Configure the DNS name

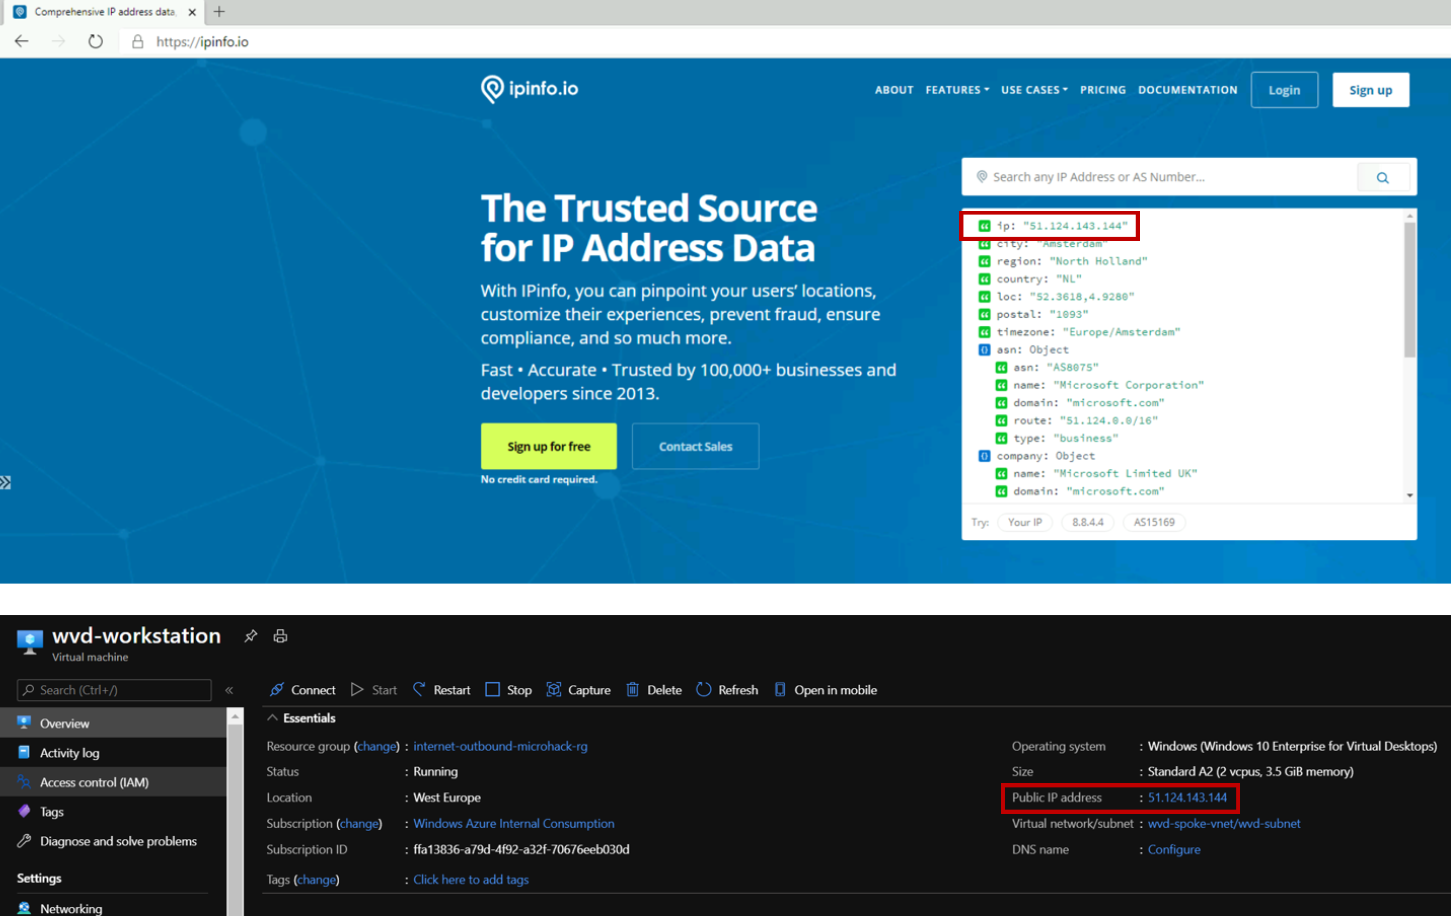click(1174, 850)
